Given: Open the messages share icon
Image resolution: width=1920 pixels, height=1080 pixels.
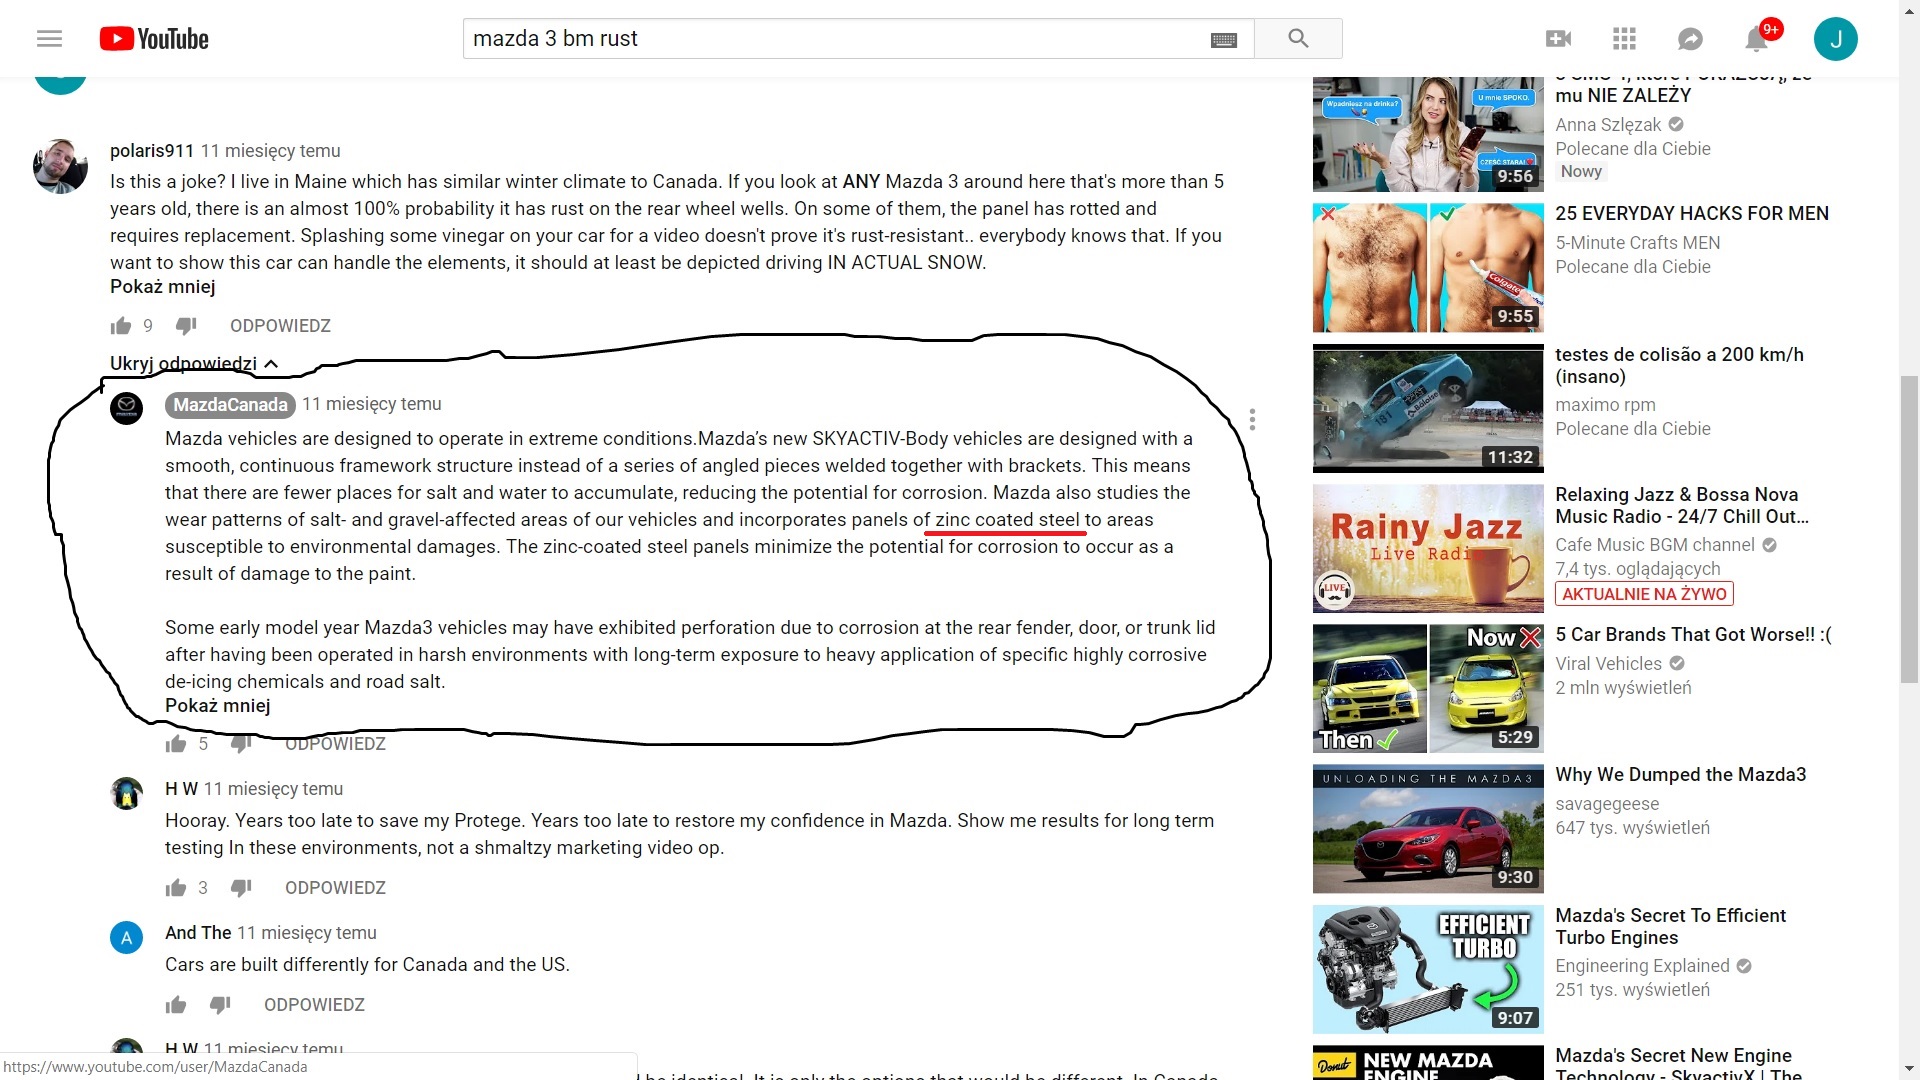Looking at the screenshot, I should 1690,39.
